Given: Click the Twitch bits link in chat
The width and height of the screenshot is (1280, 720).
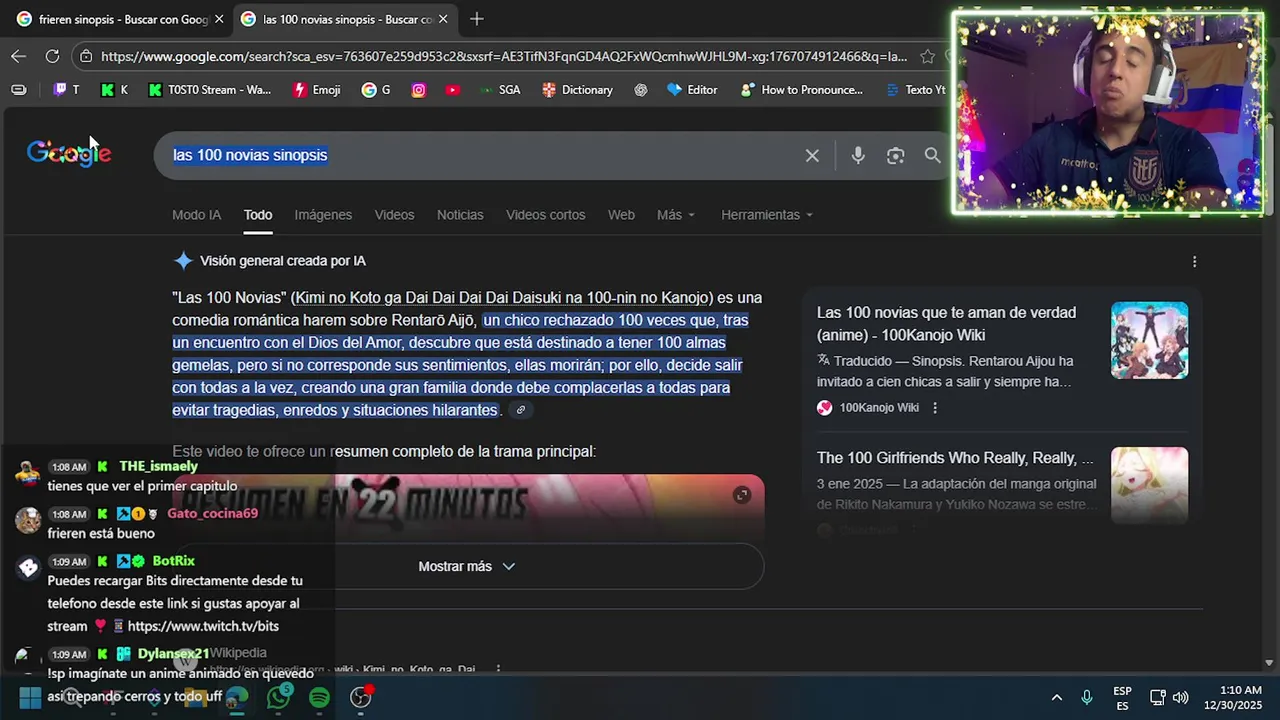Looking at the screenshot, I should tap(203, 626).
